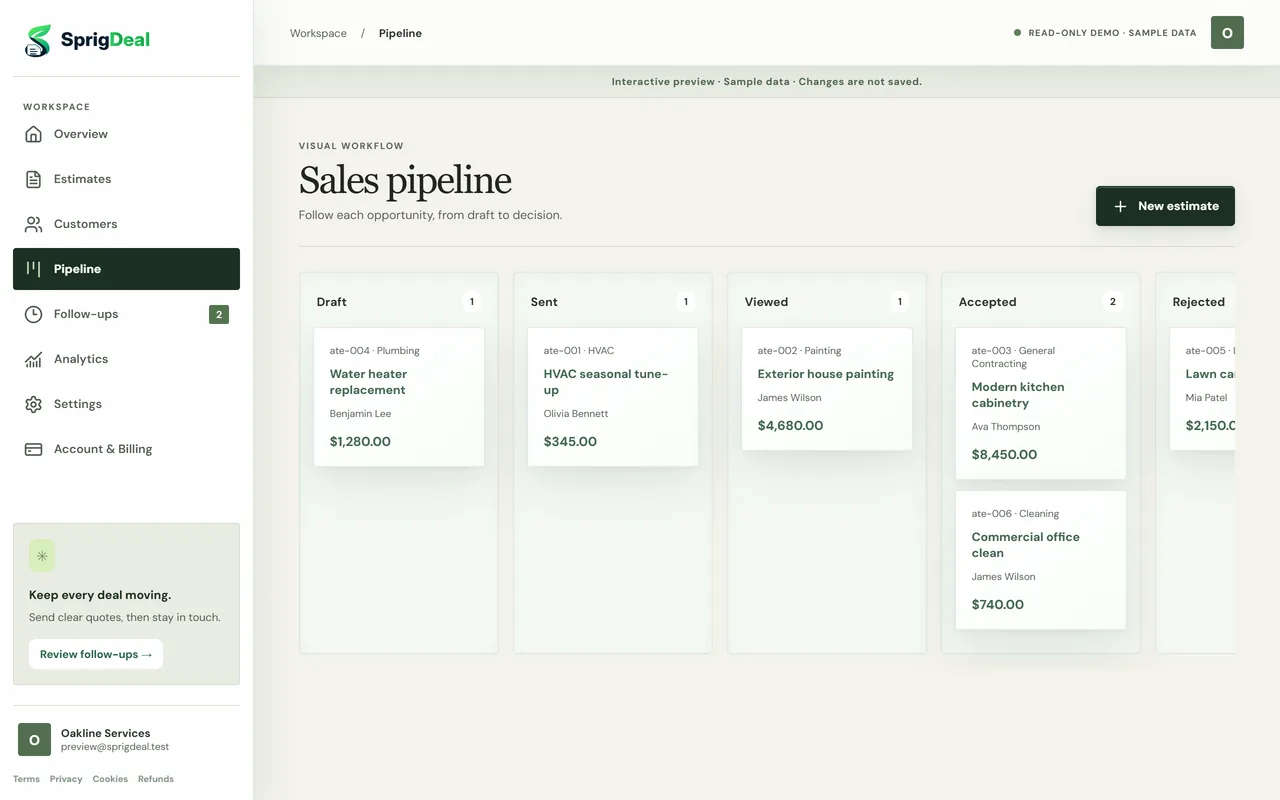
Task: Click the Oakline Services avatar in the sidebar
Action: pos(34,740)
